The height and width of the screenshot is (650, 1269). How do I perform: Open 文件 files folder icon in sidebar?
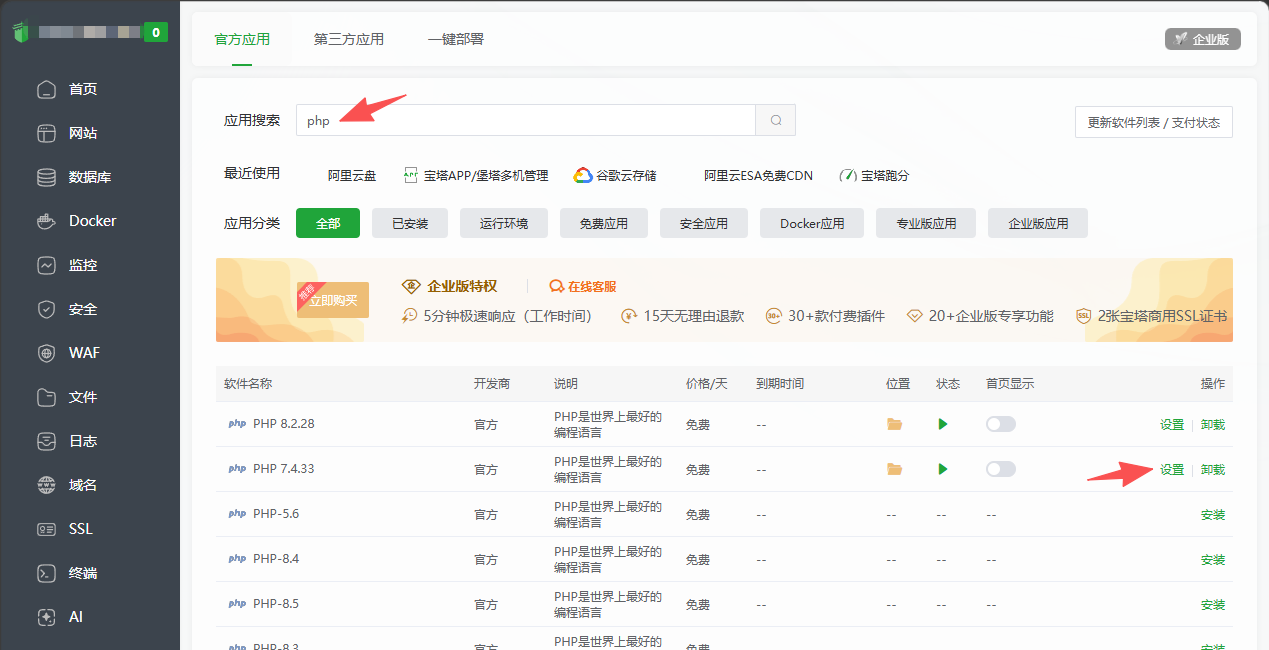[x=46, y=397]
